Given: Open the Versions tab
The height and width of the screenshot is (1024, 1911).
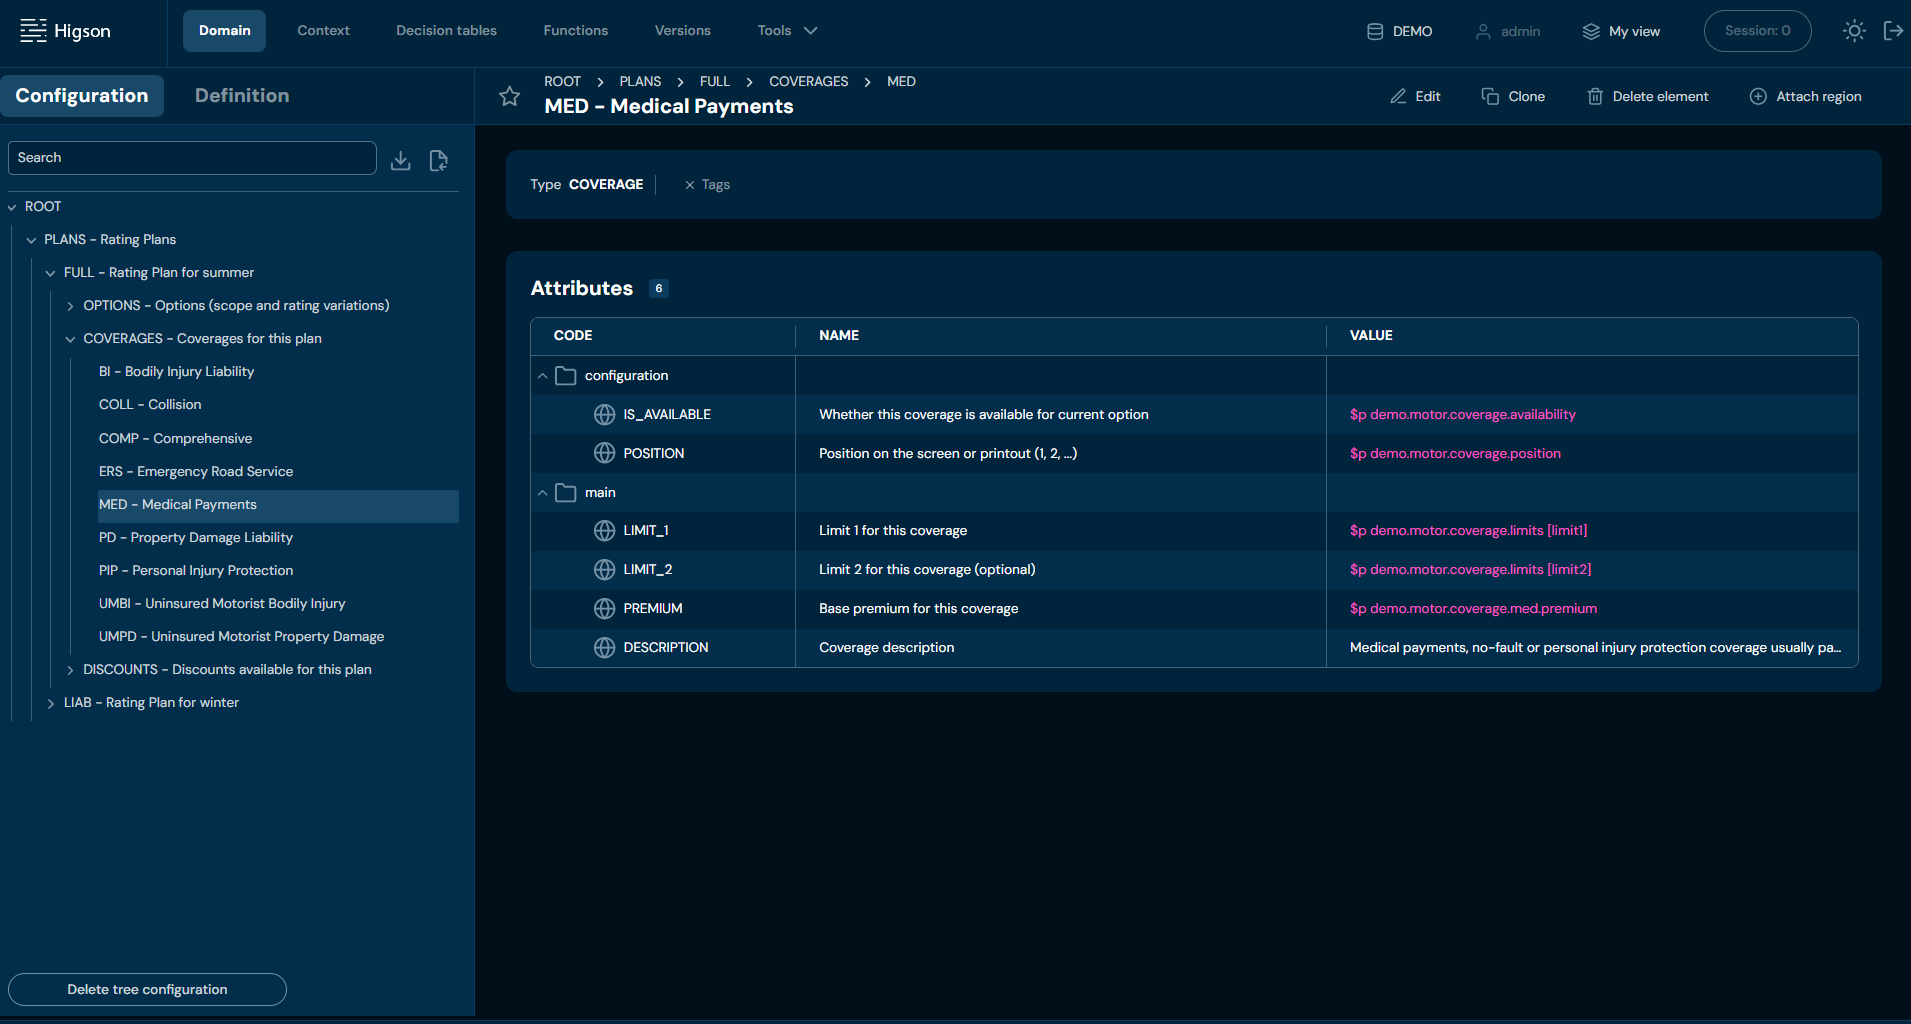Looking at the screenshot, I should point(682,31).
